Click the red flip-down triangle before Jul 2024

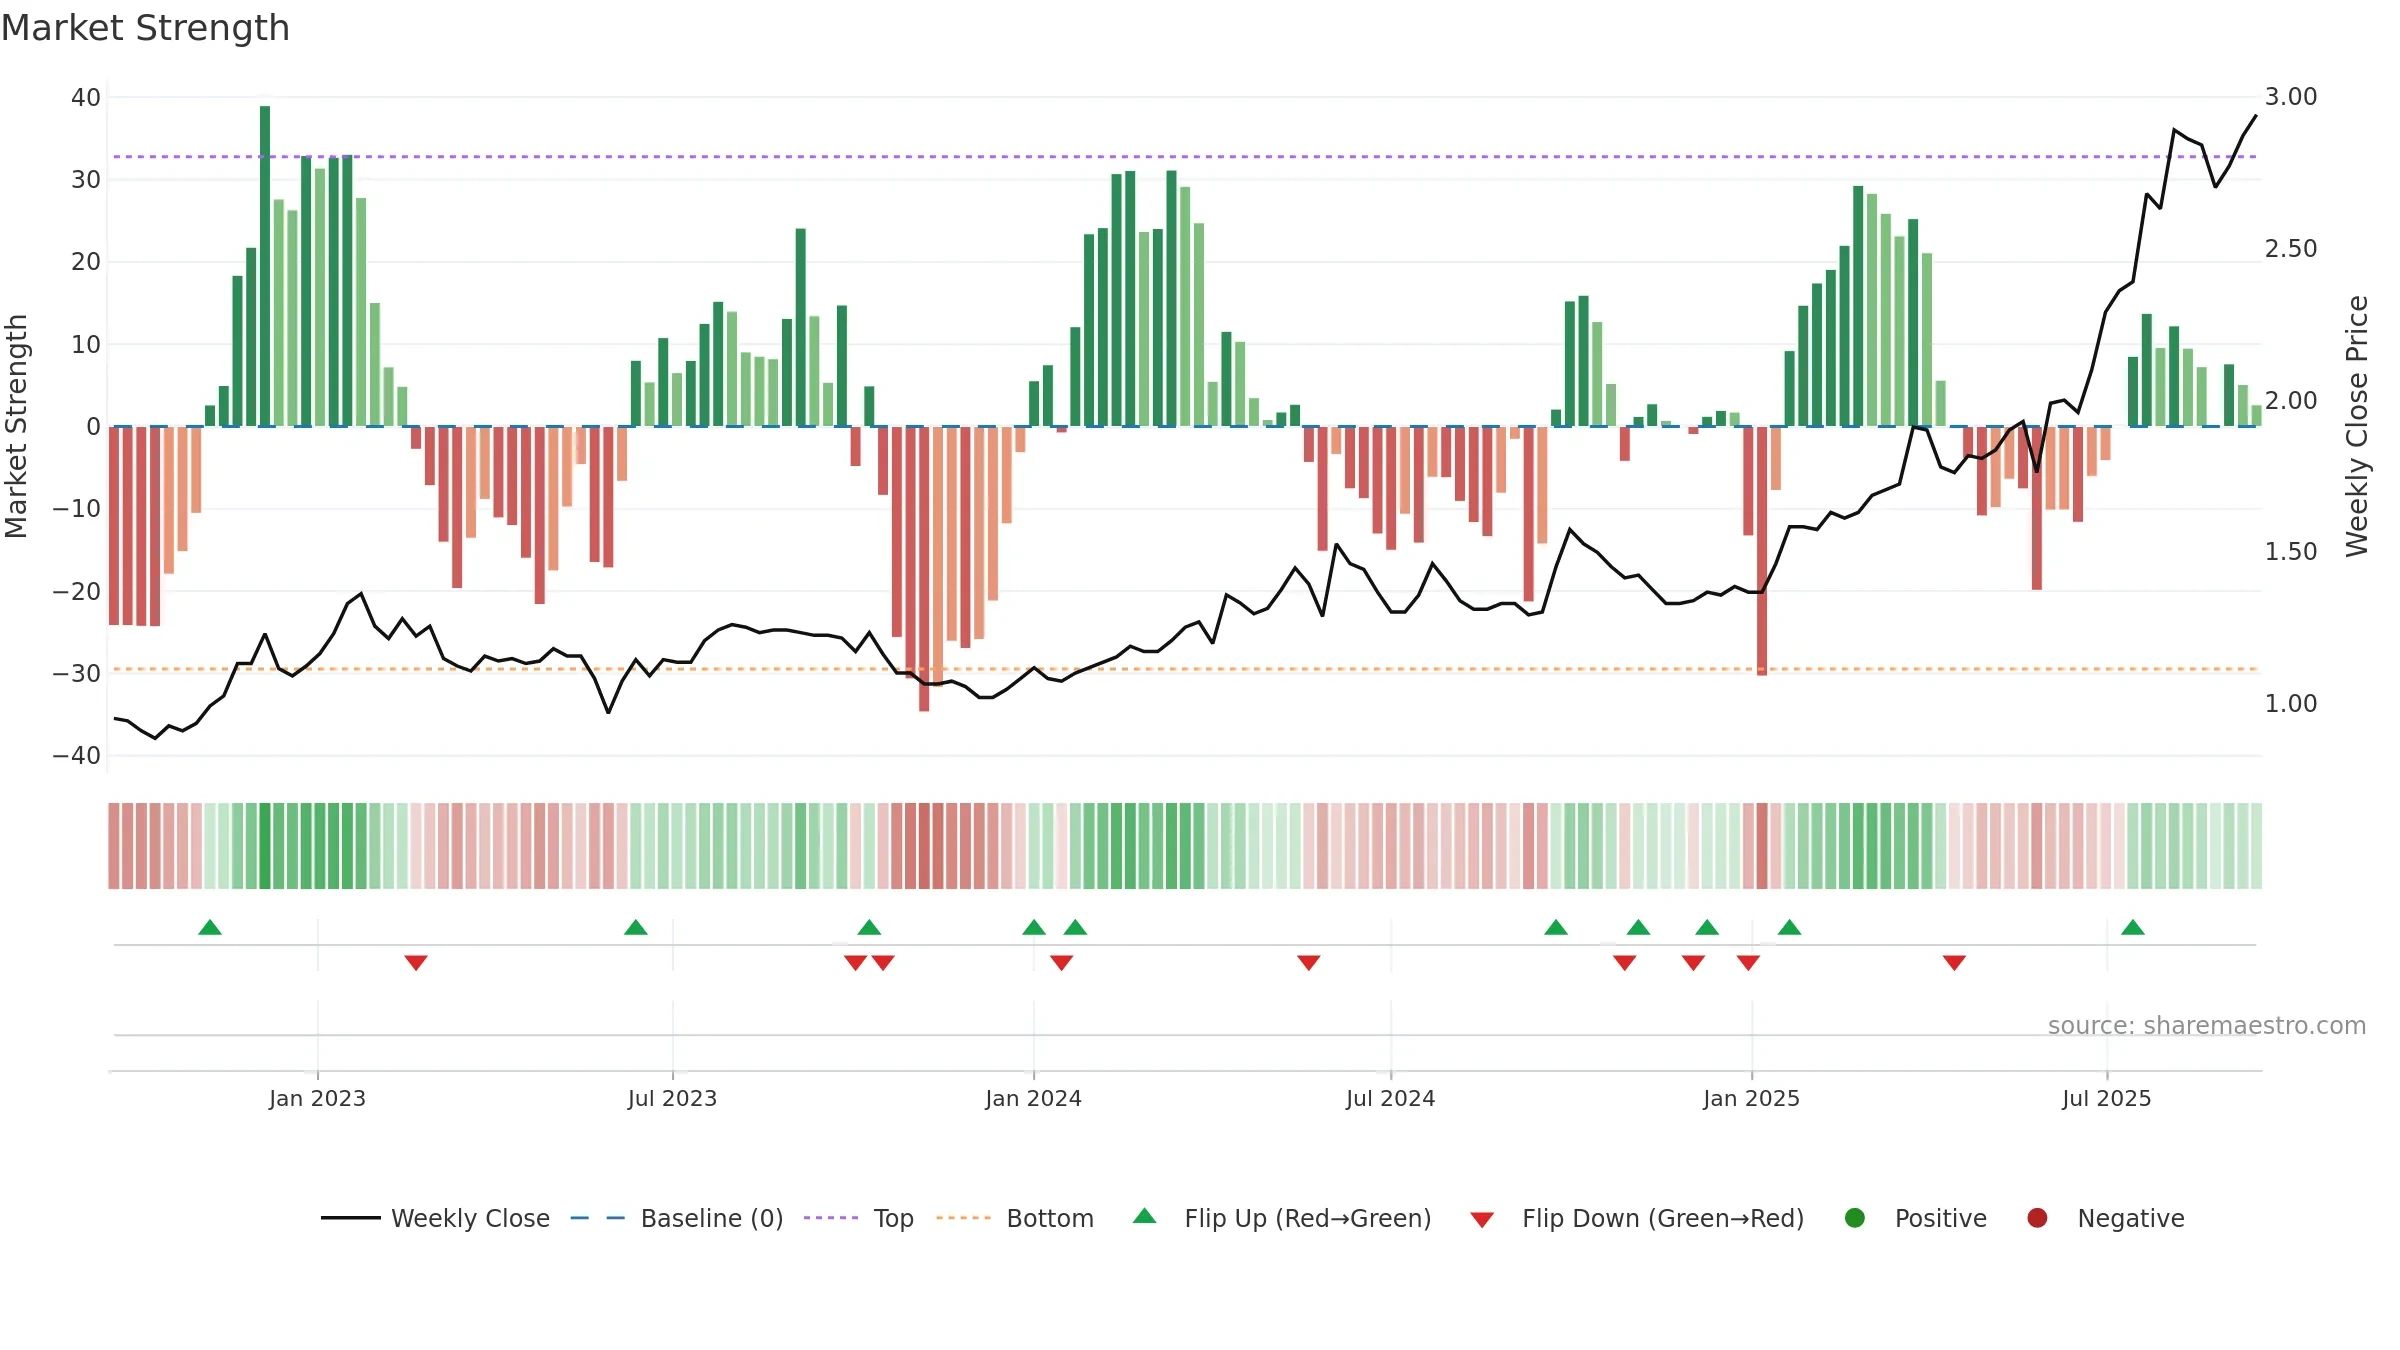tap(1309, 962)
